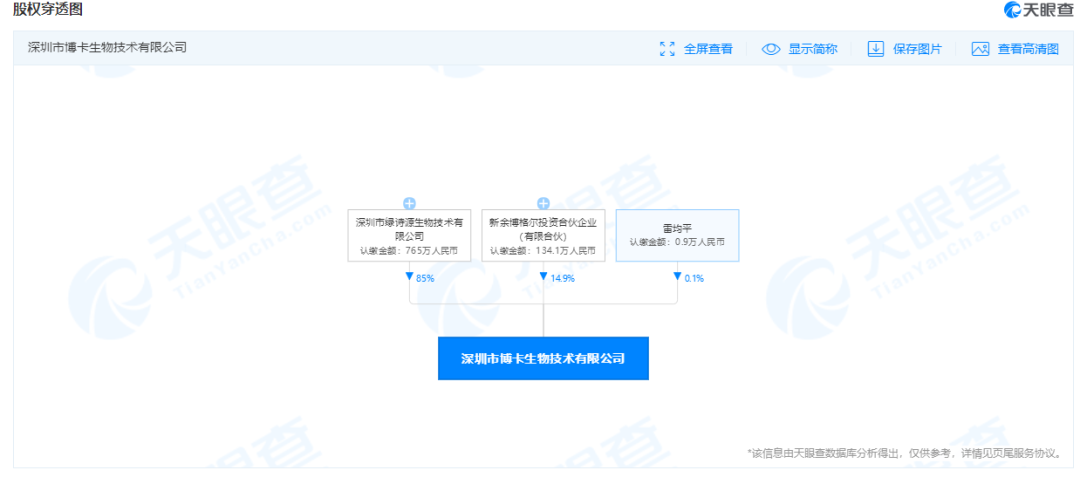Click the 保存图片 text label
This screenshot has width=1080, height=477.
click(917, 48)
